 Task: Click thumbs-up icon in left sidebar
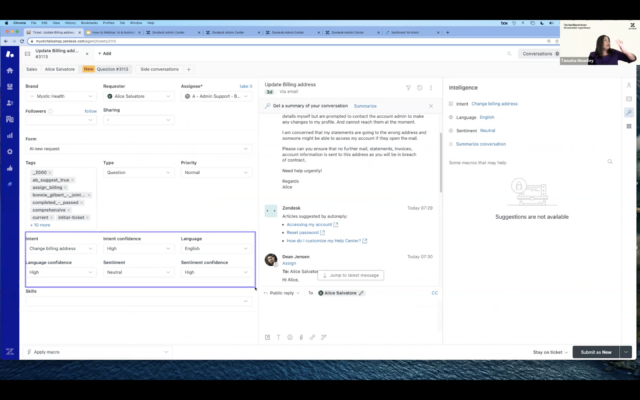(10, 168)
